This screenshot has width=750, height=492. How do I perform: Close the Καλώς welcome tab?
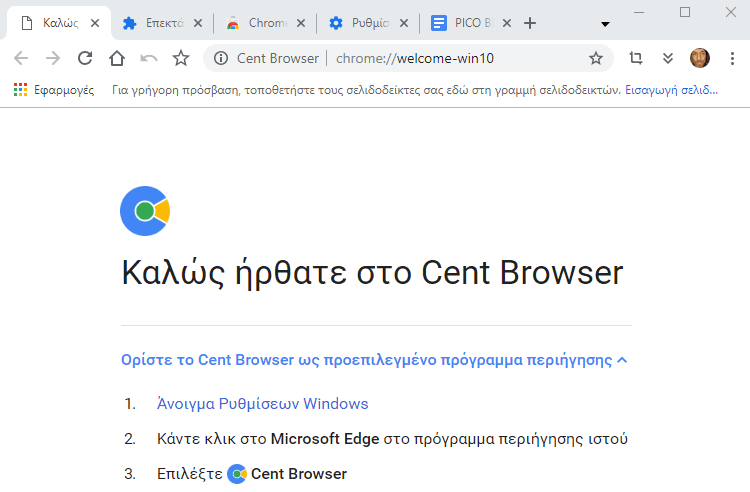[95, 23]
